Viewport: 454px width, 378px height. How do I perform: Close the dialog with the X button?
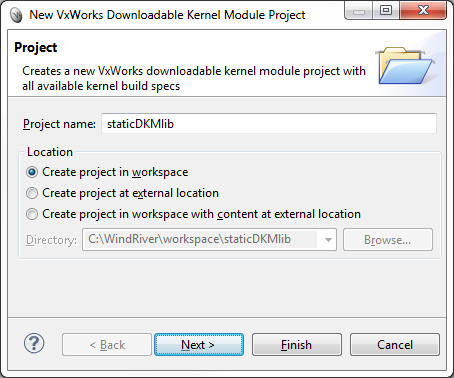tap(423, 10)
